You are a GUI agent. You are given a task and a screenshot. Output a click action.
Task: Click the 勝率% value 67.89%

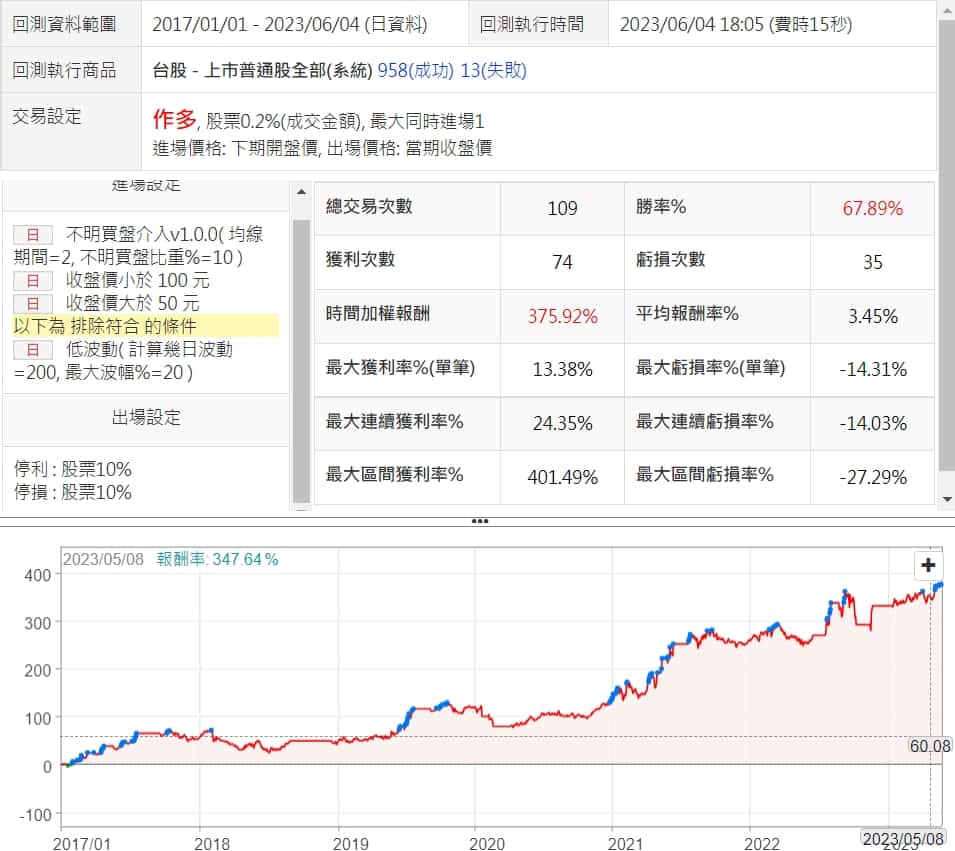pyautogui.click(x=872, y=208)
